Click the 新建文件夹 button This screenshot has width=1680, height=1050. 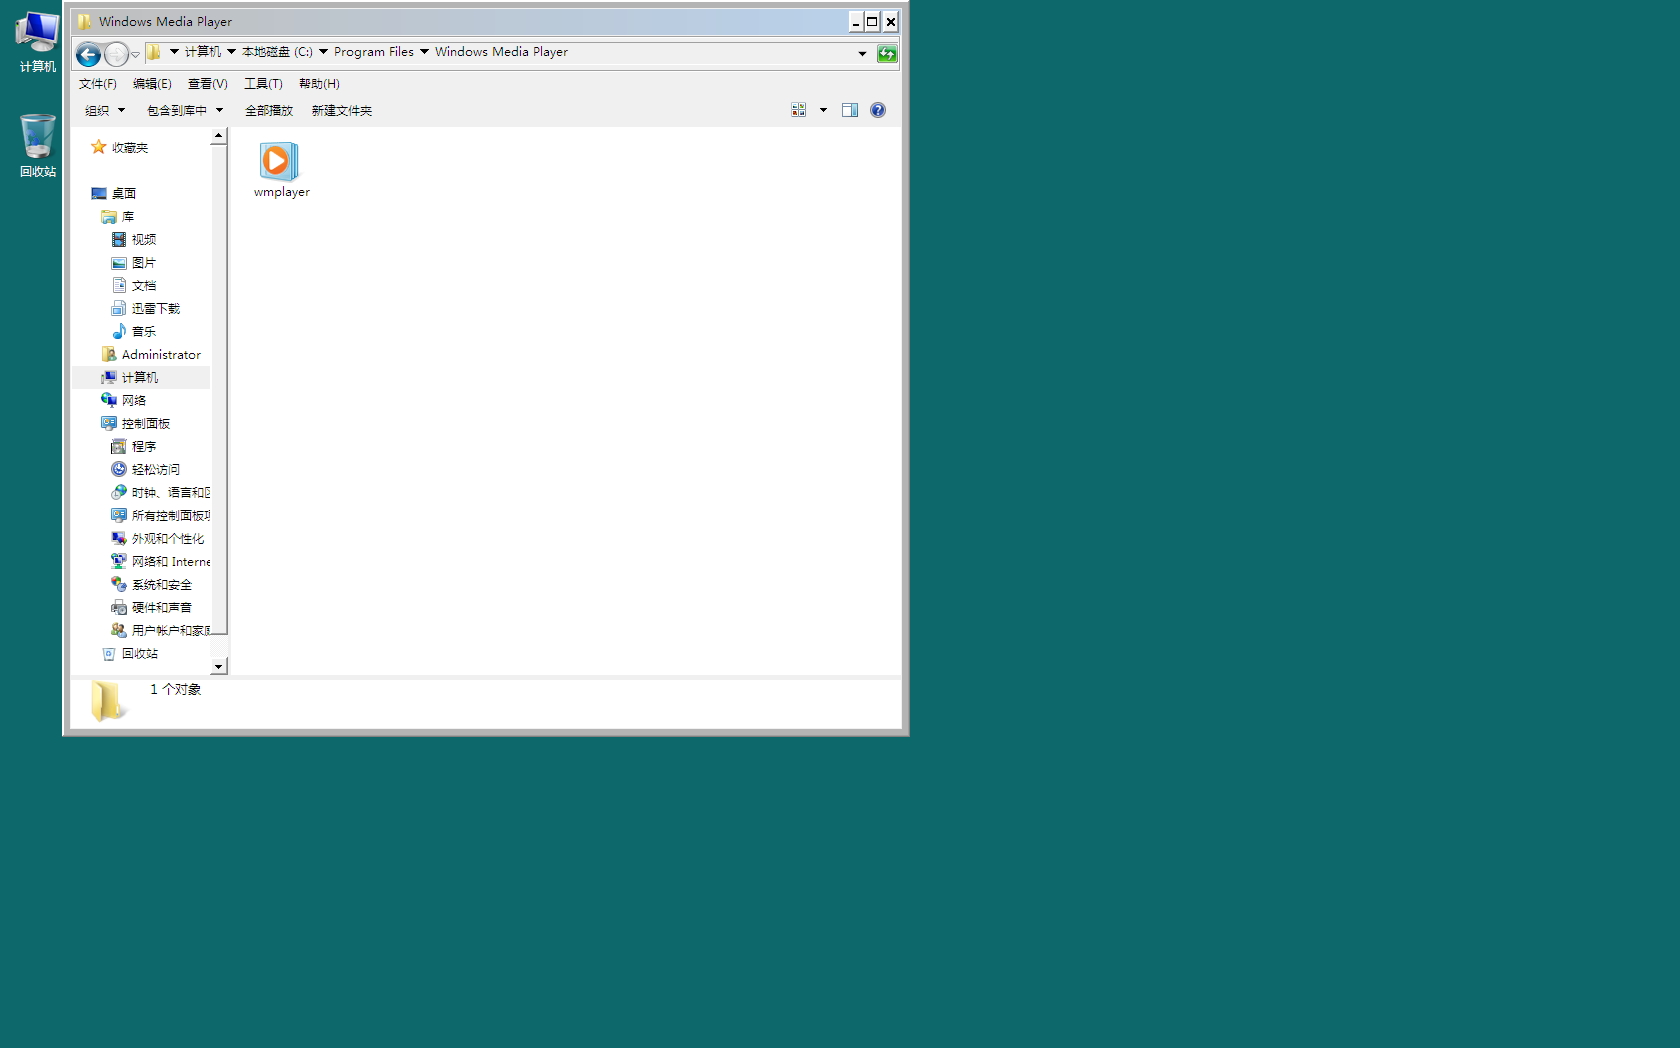(341, 111)
